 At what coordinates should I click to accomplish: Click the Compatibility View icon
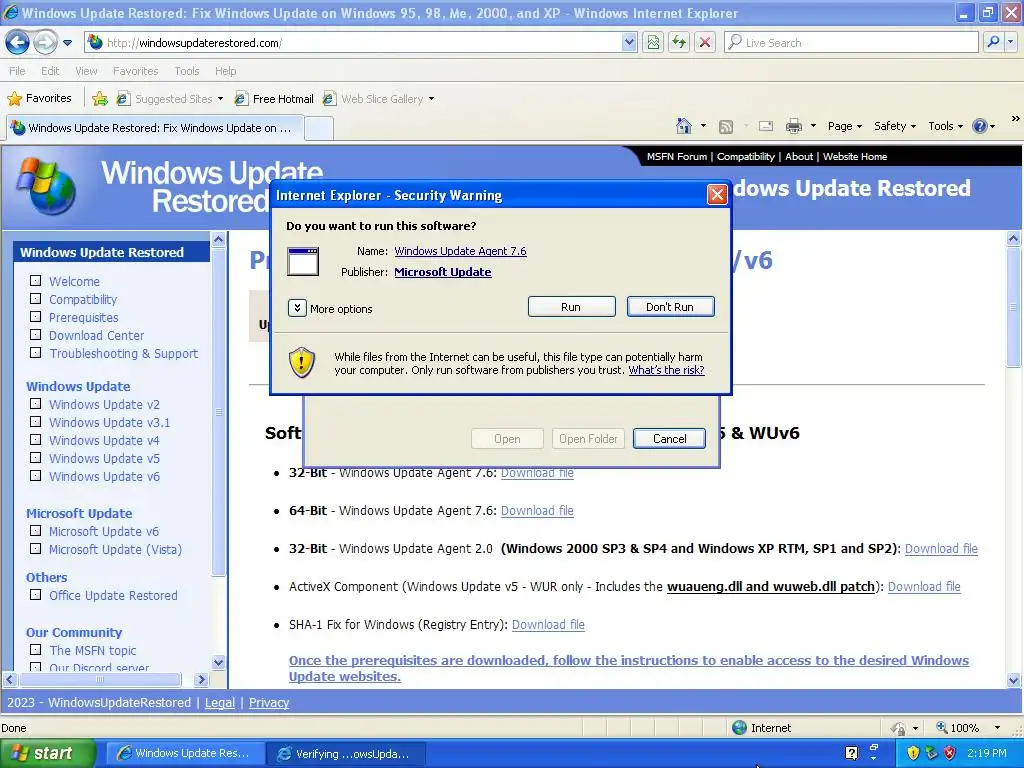(x=653, y=43)
